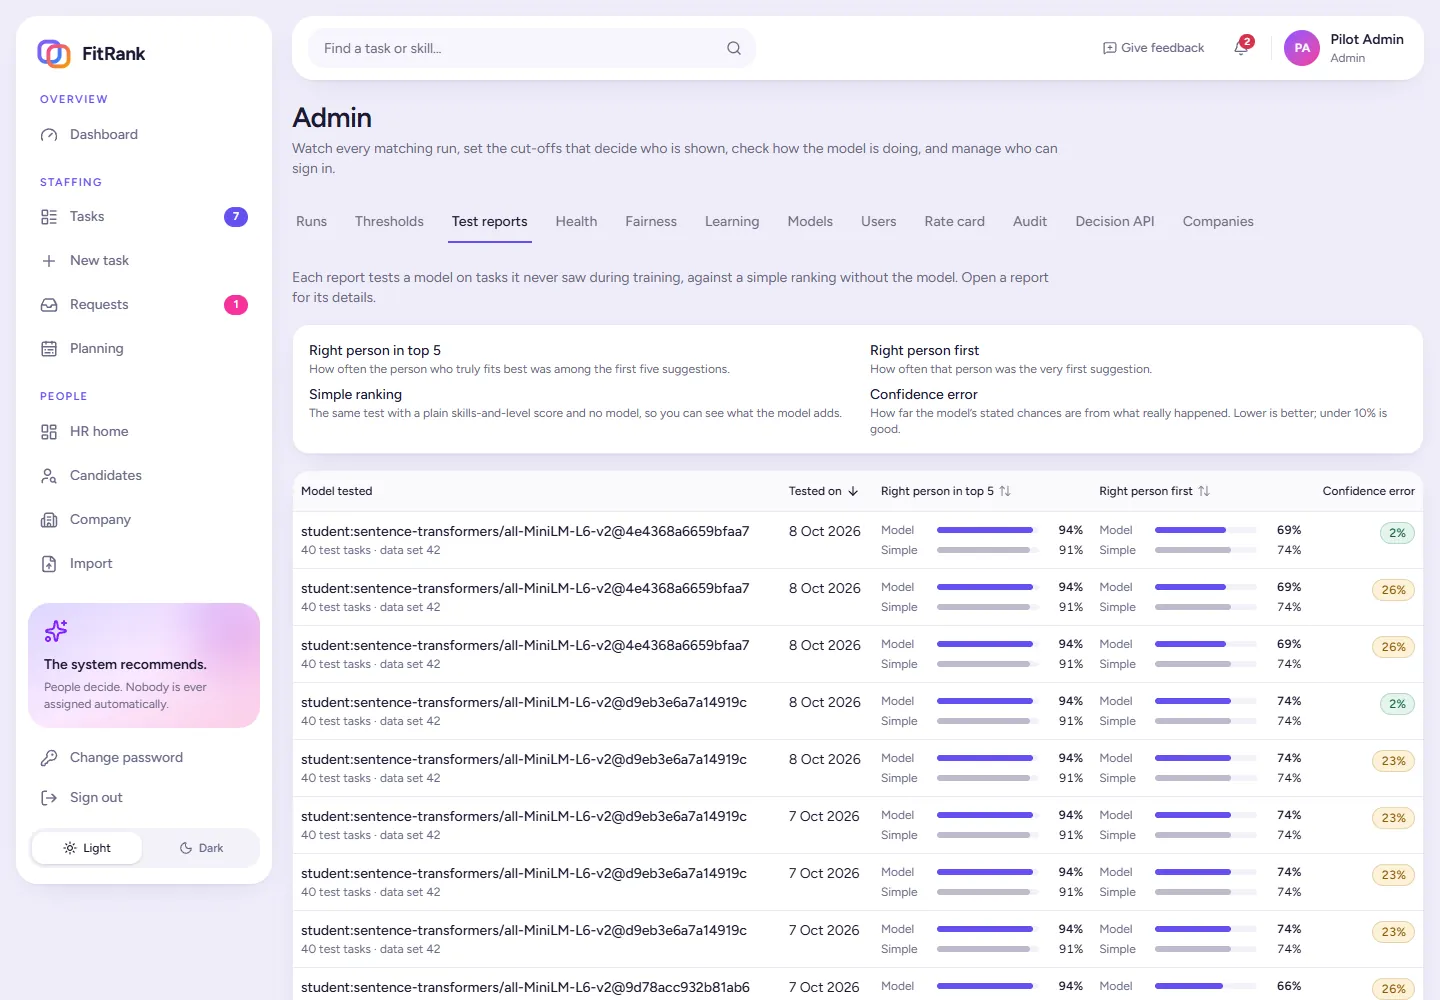
Task: Click Give feedback button
Action: pos(1153,48)
